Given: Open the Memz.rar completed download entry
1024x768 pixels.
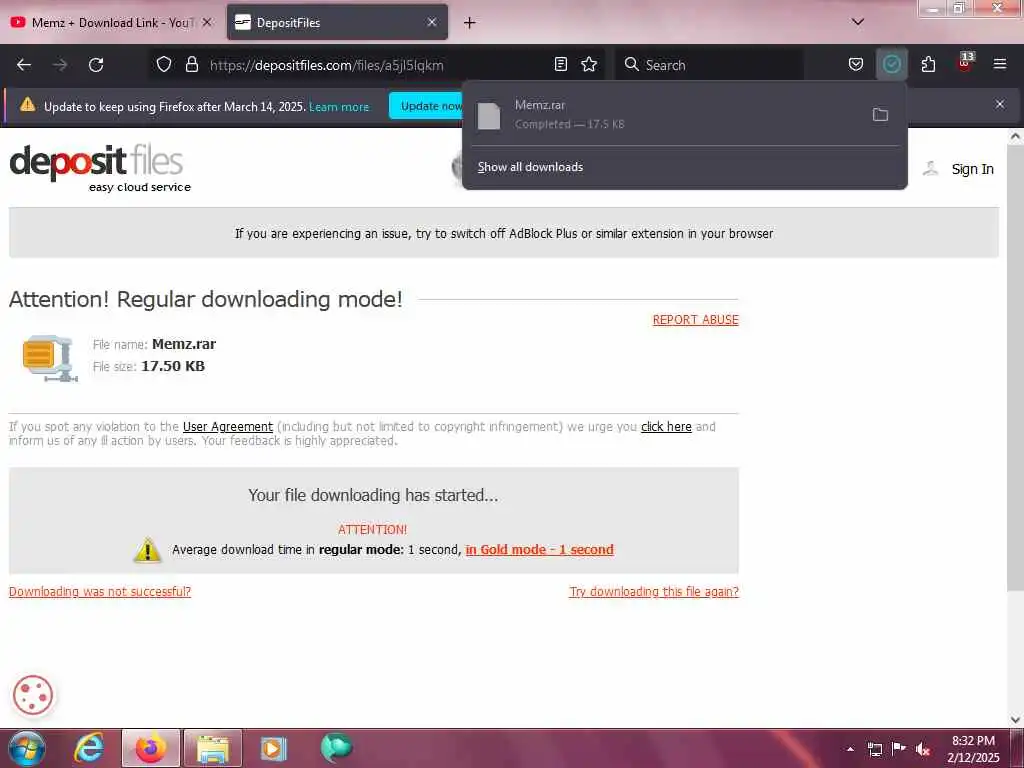Looking at the screenshot, I should point(666,114).
